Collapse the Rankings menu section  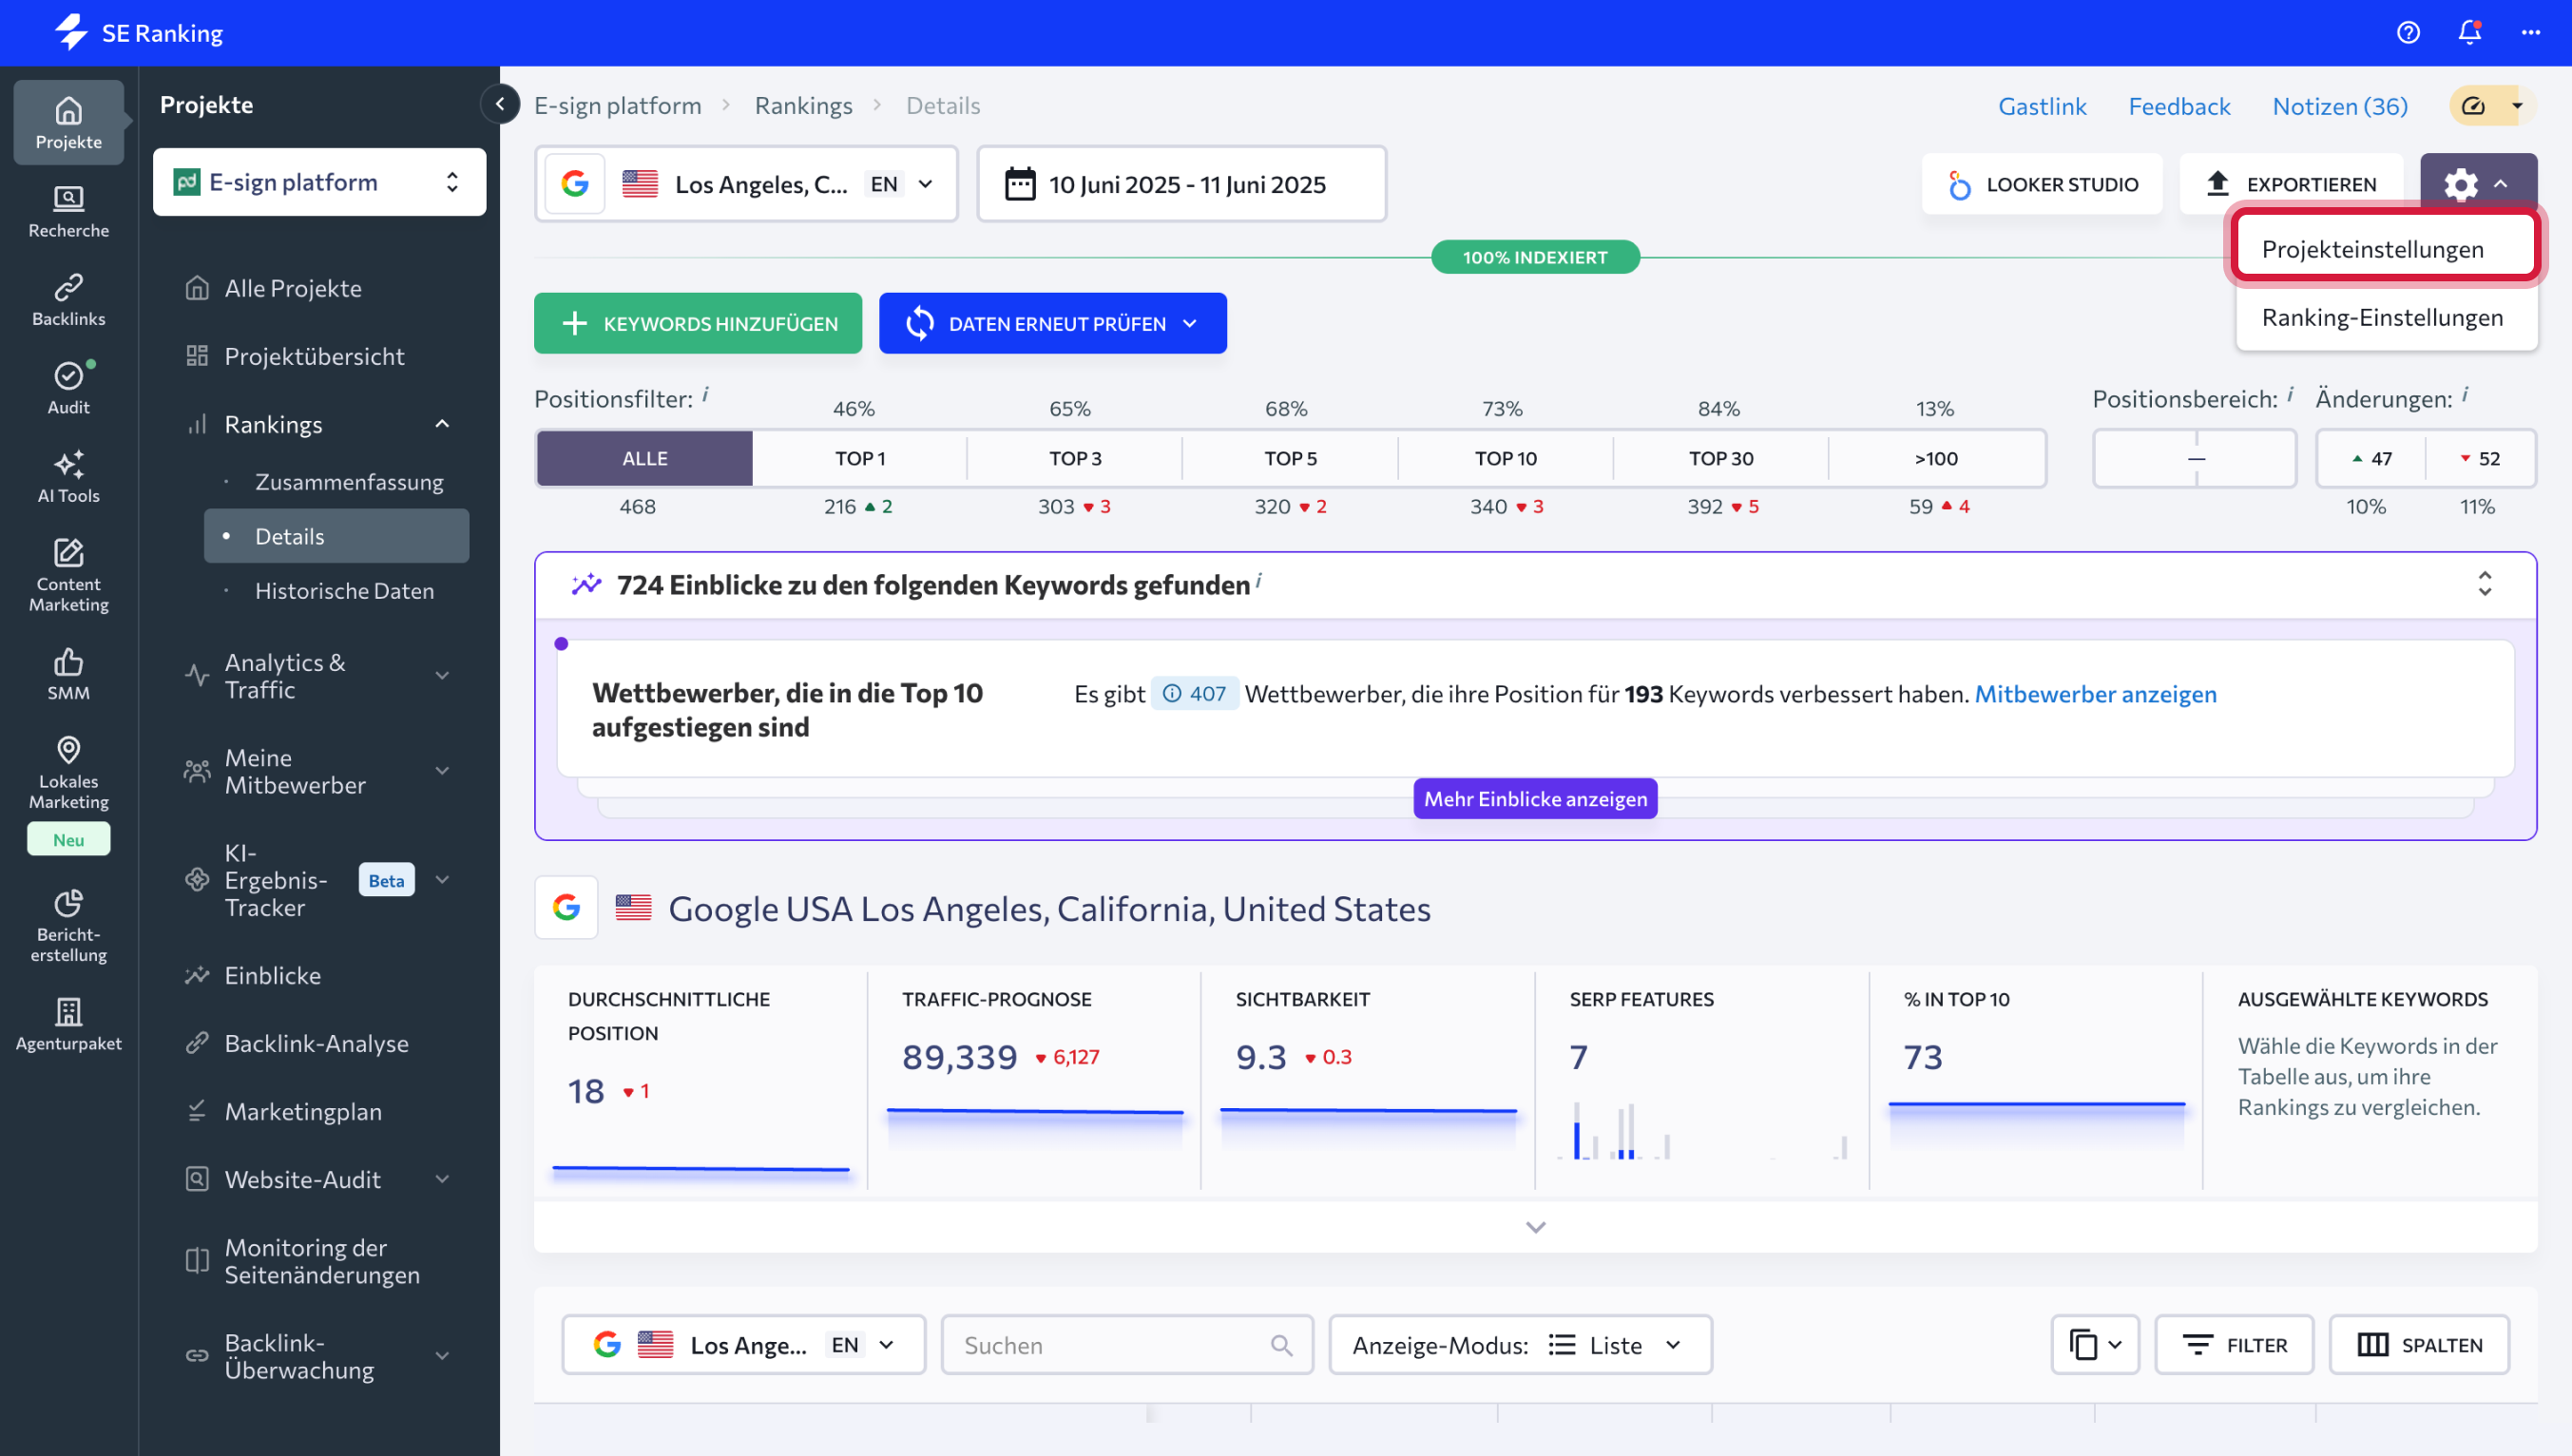(442, 424)
